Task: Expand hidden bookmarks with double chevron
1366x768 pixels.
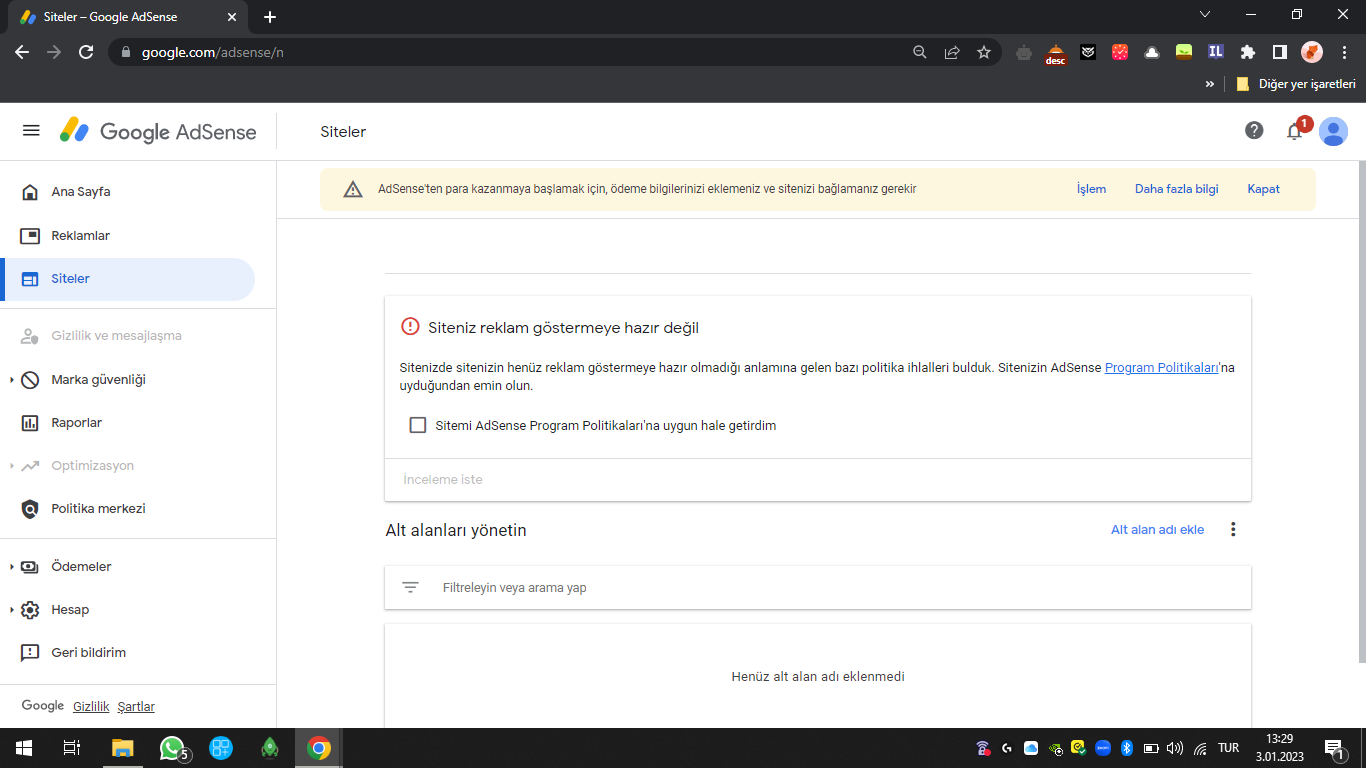Action: (1210, 85)
